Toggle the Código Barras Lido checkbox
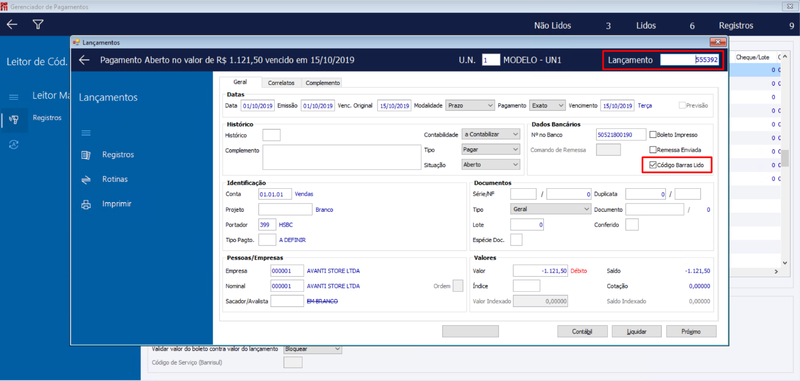This screenshot has height=381, width=800. (x=653, y=165)
